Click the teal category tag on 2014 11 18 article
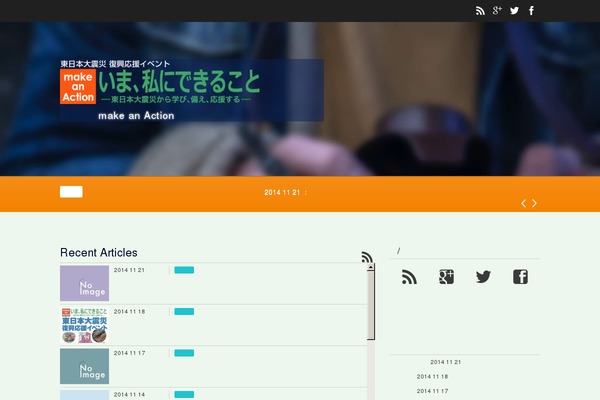600x400 pixels. click(184, 312)
